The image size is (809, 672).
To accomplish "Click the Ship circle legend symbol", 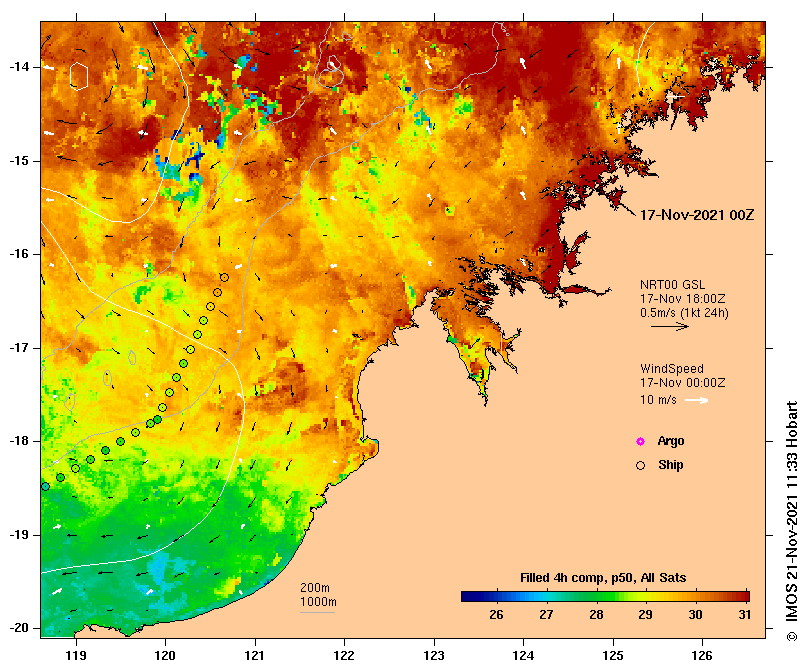I will point(640,466).
